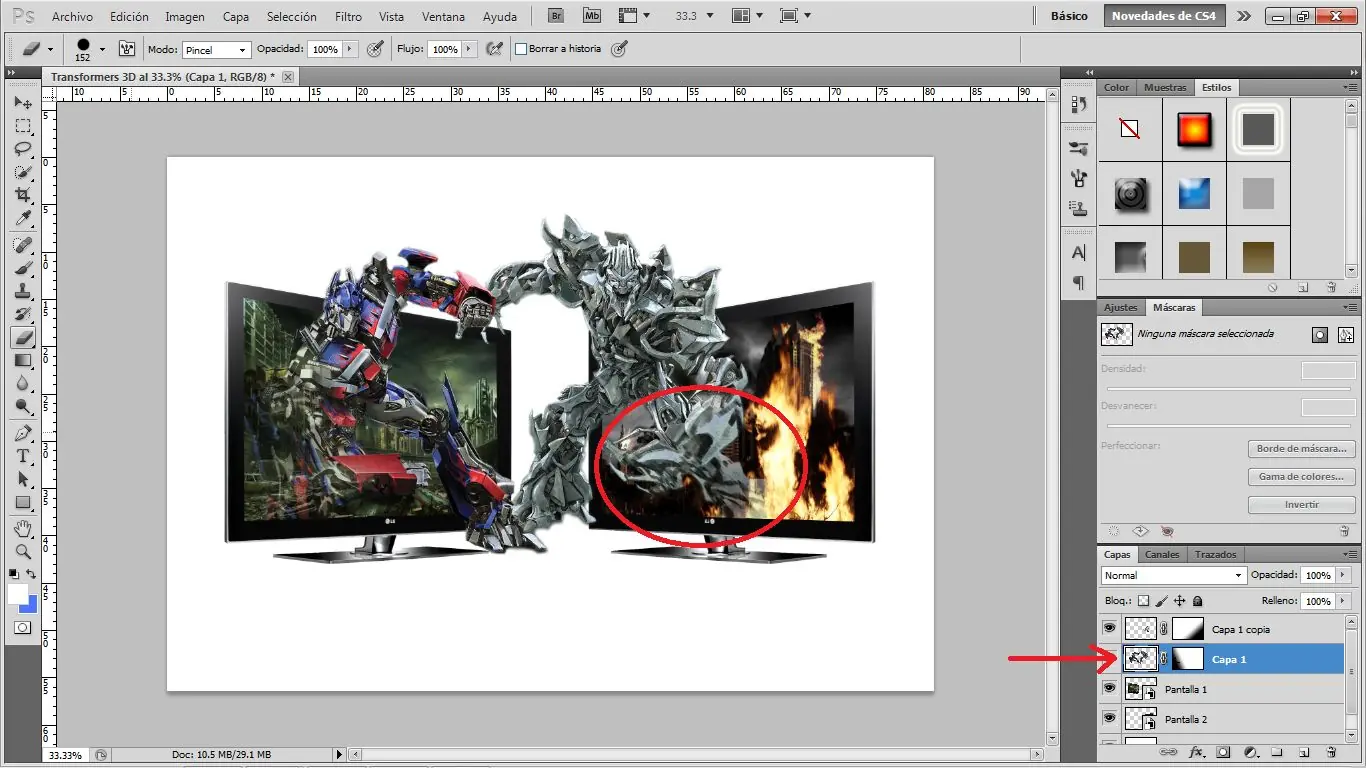
Task: Open the Archivo menu
Action: (x=72, y=16)
